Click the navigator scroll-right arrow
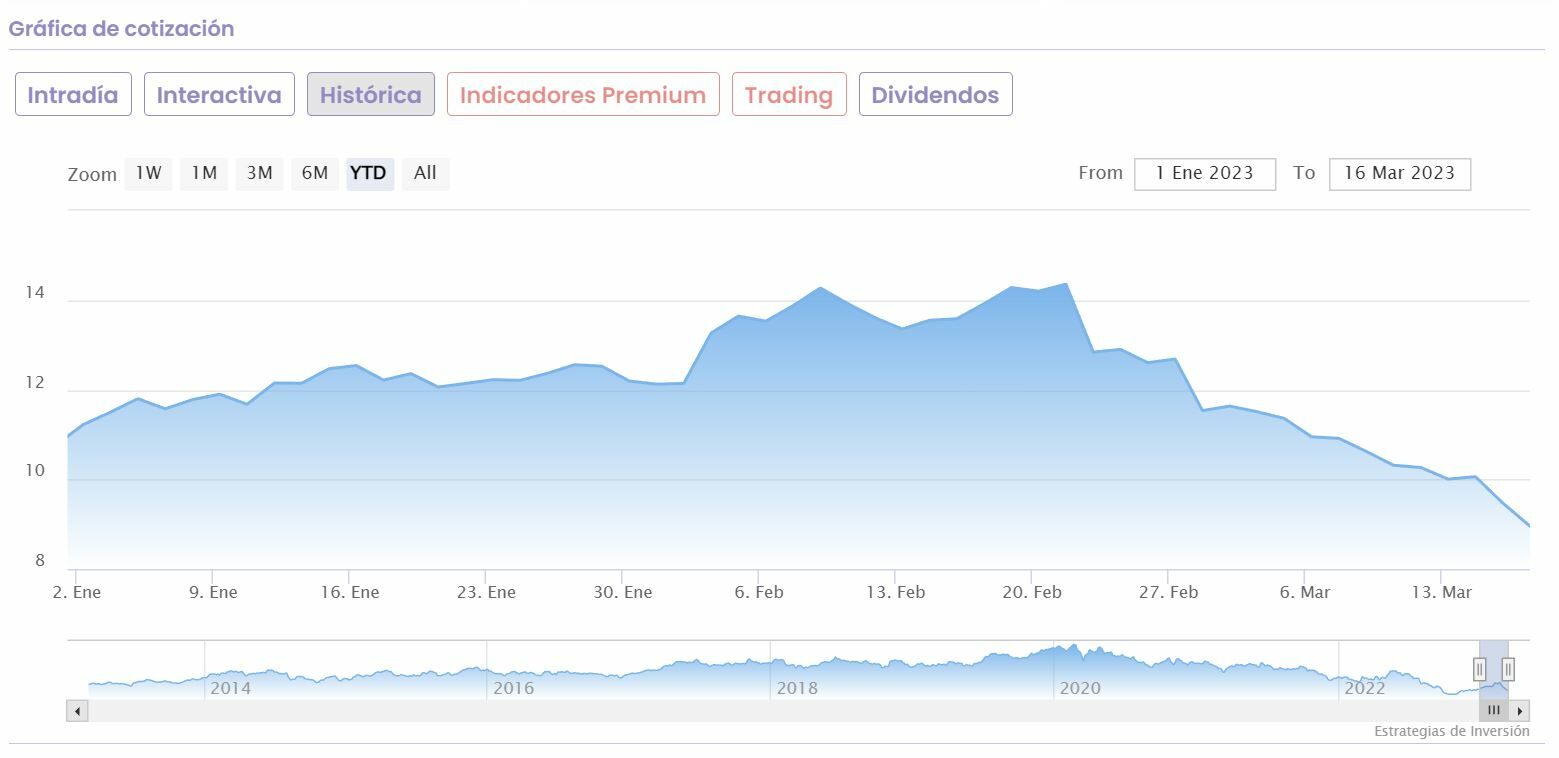The image size is (1559, 758). tap(1520, 711)
